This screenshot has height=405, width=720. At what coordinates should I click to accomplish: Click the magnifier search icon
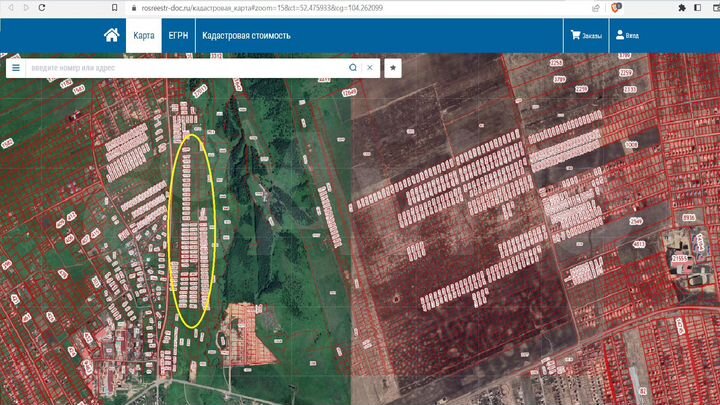(x=353, y=68)
